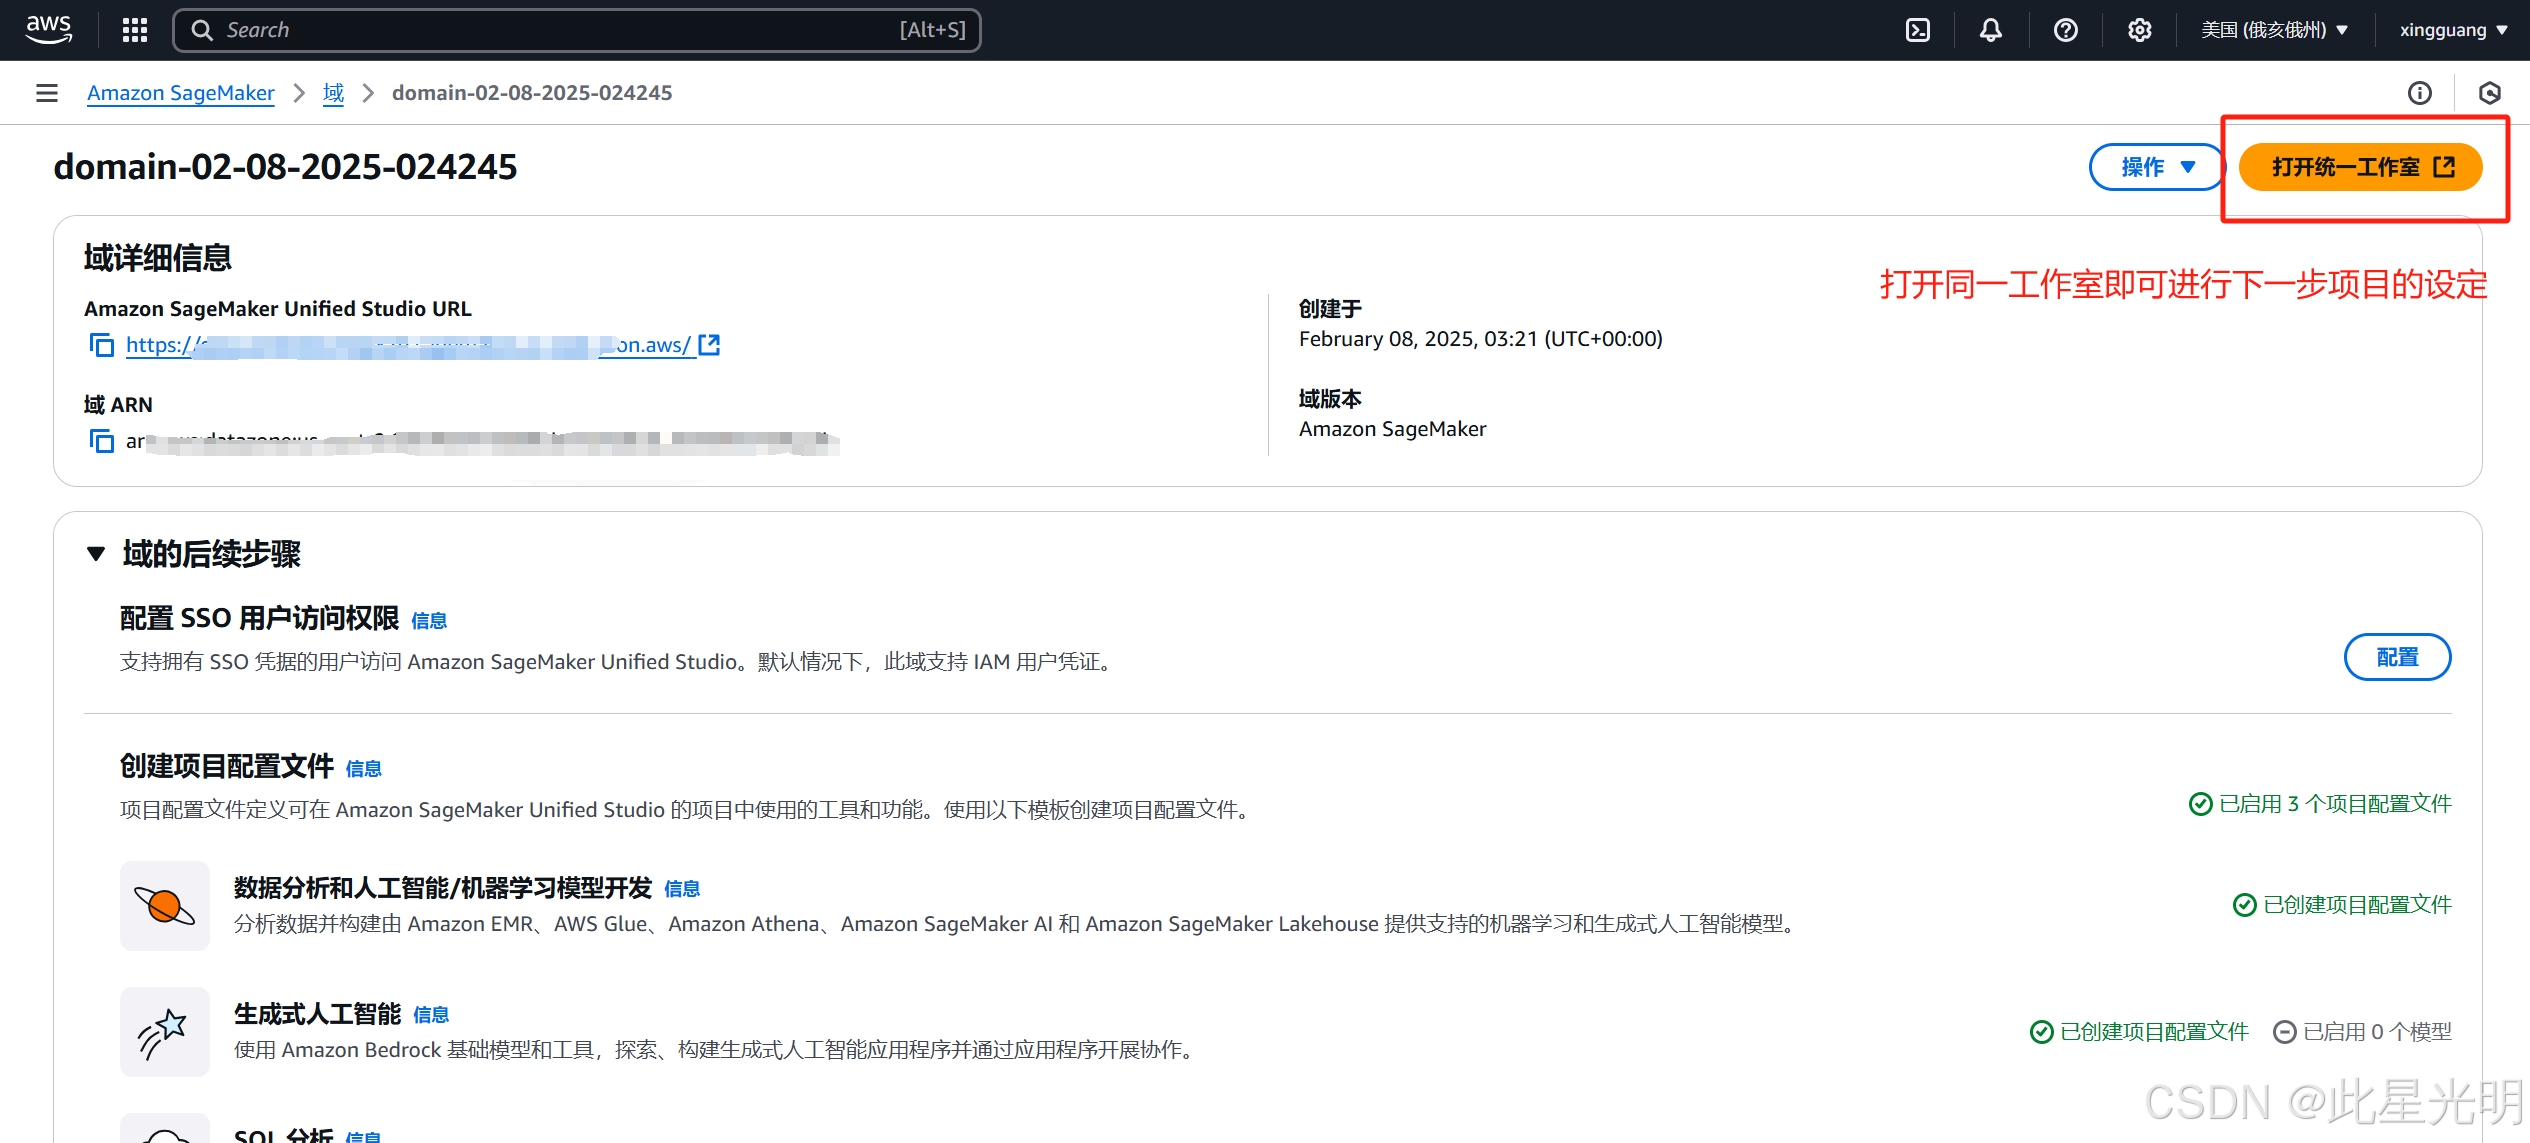
Task: Open the info panel icon
Action: point(2419,93)
